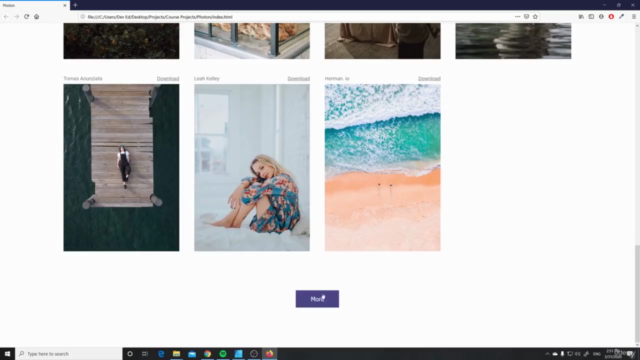The height and width of the screenshot is (360, 640).
Task: Open the Firefox account icon
Action: [601, 17]
